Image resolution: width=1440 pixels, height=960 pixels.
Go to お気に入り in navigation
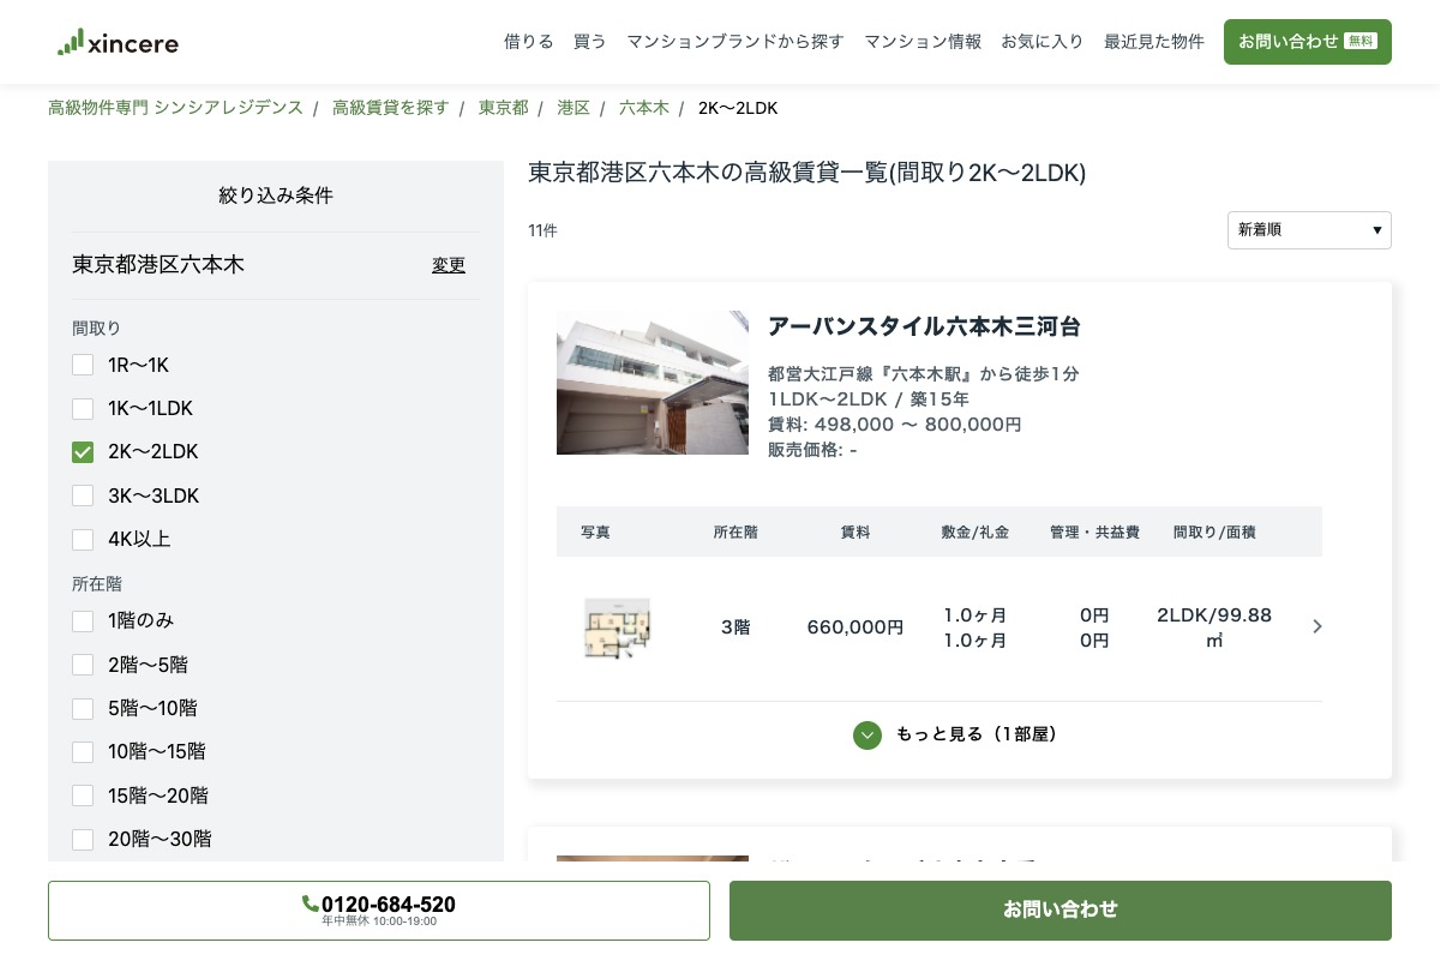click(1041, 42)
